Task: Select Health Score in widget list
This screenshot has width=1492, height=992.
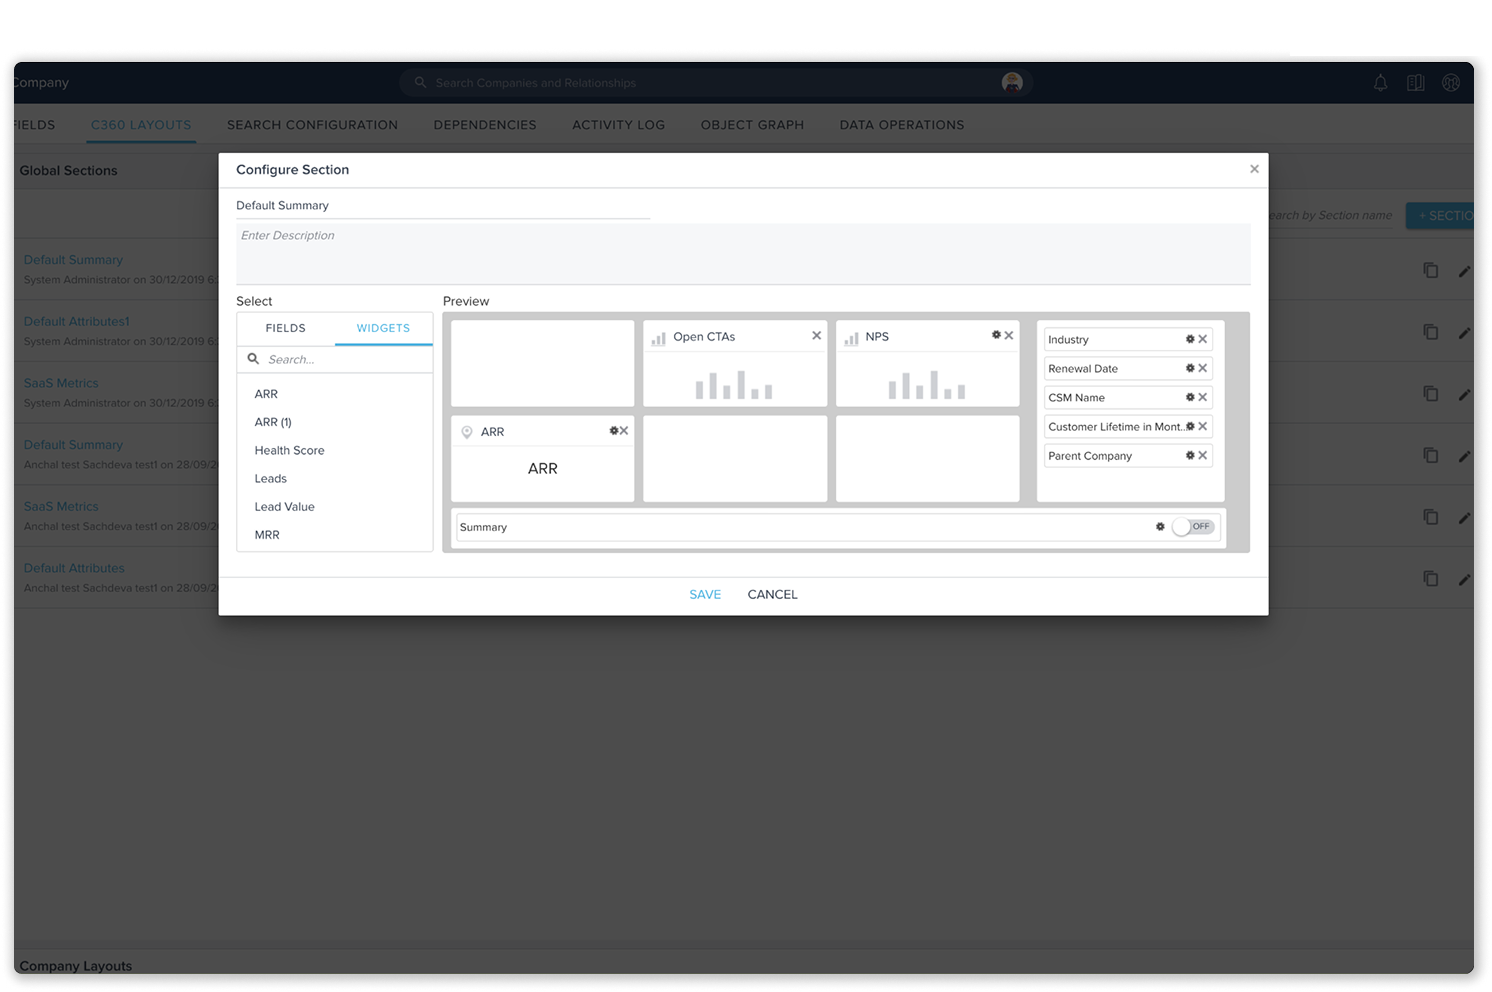Action: coord(289,450)
